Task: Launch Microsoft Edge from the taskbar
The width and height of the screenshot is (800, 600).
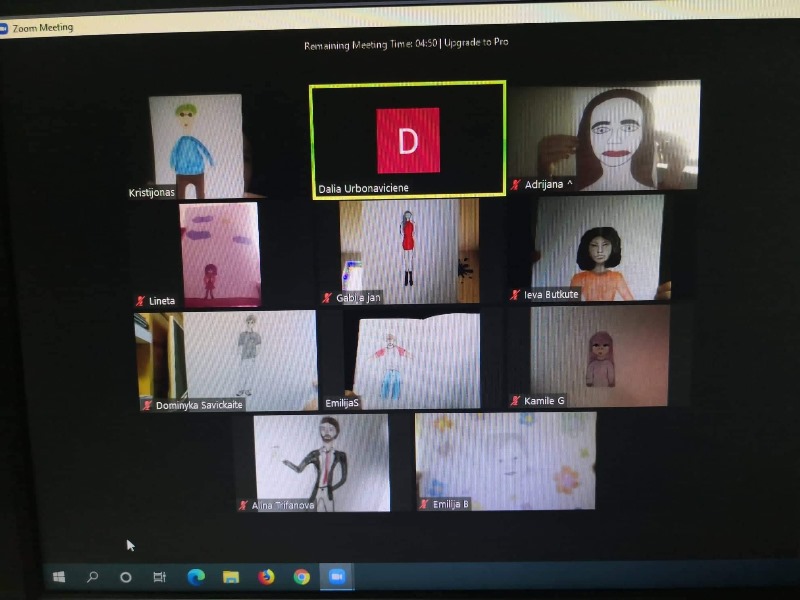Action: (x=196, y=577)
